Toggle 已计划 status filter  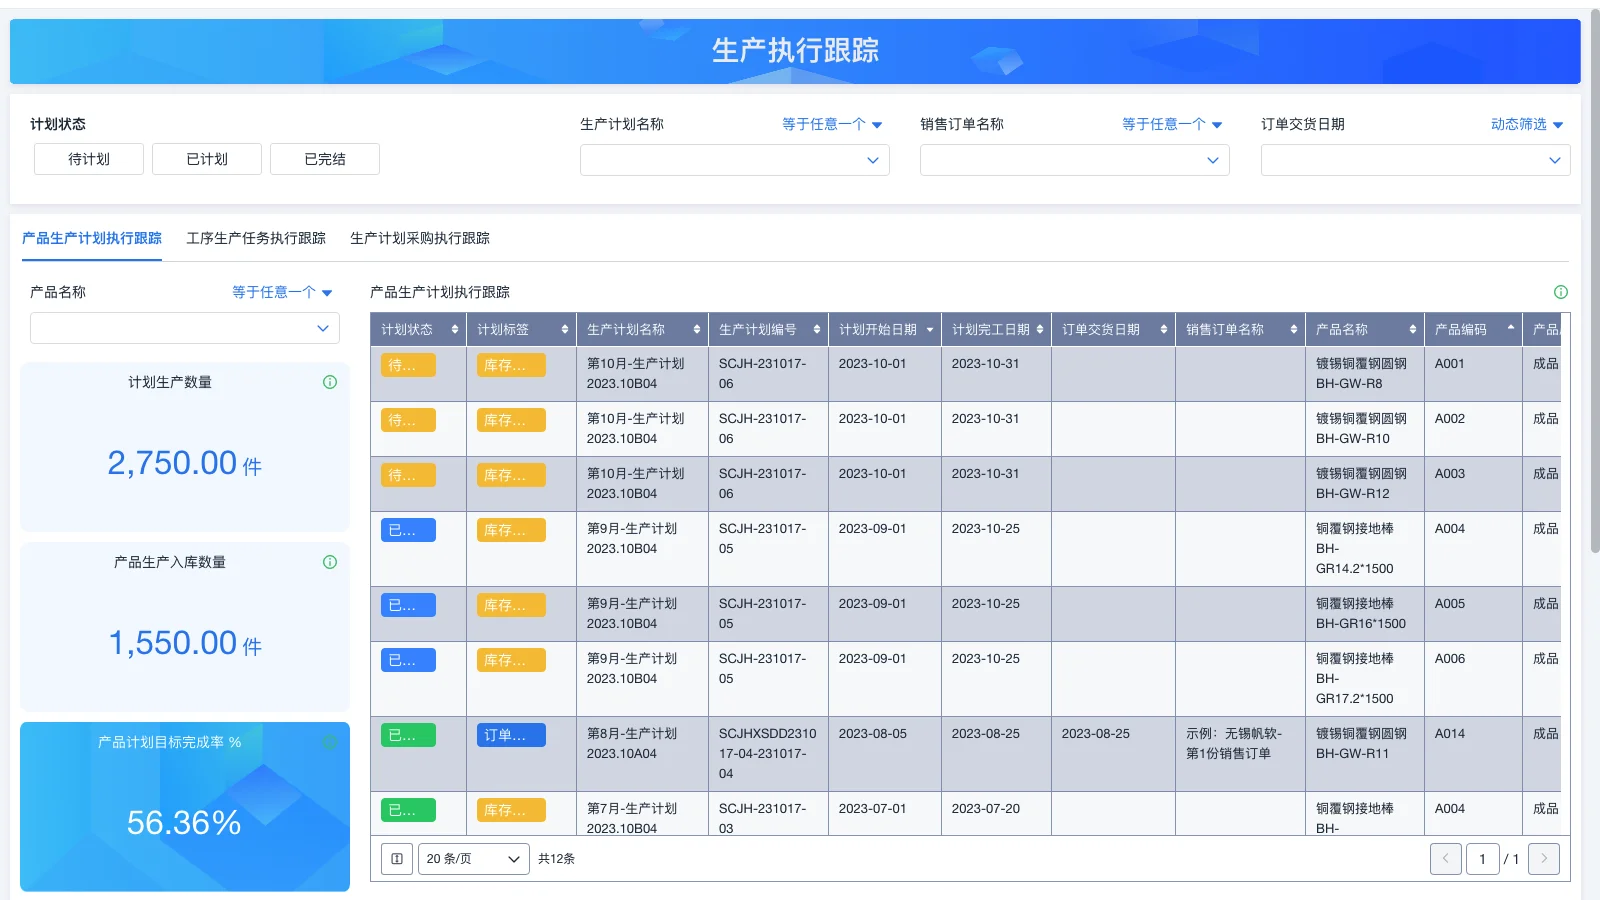click(x=207, y=159)
